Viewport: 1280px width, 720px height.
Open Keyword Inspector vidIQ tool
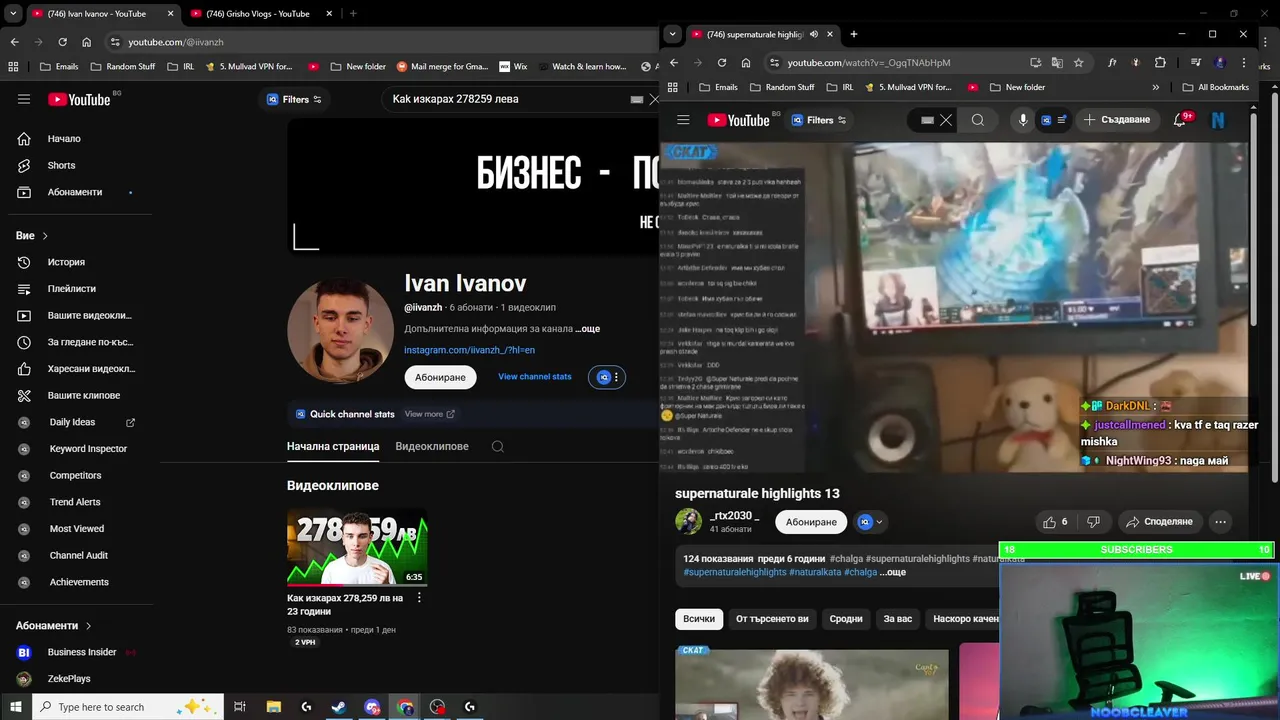coord(88,449)
